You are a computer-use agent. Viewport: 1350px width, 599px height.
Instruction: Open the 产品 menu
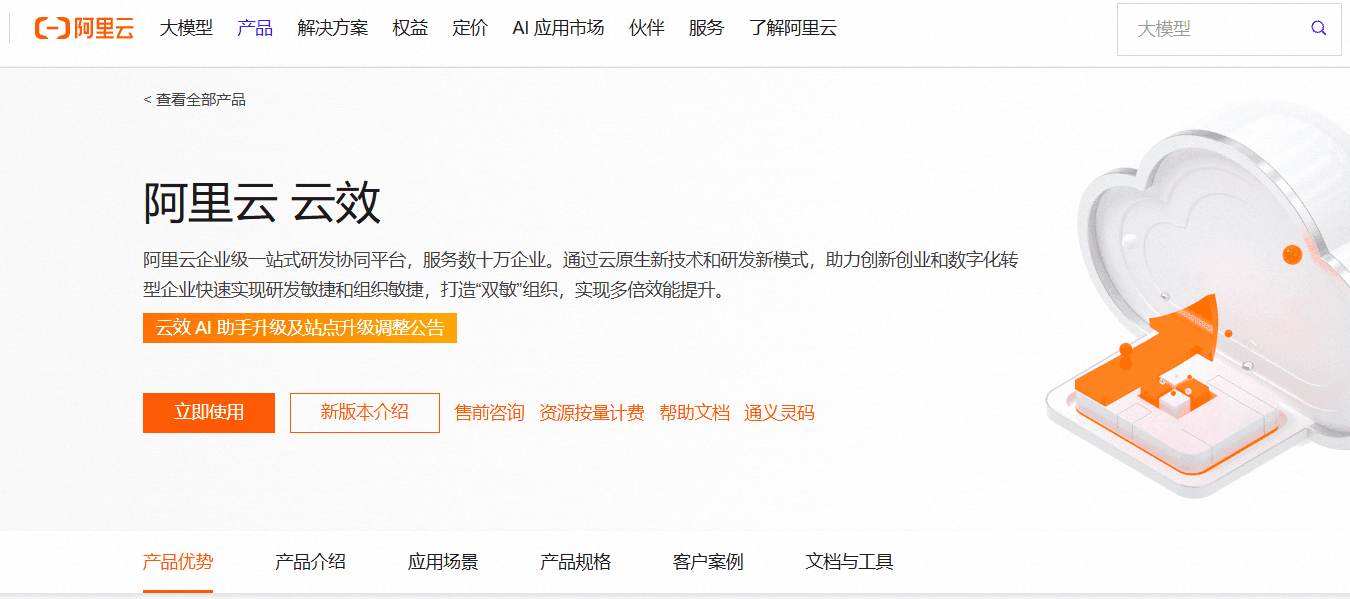[x=255, y=28]
